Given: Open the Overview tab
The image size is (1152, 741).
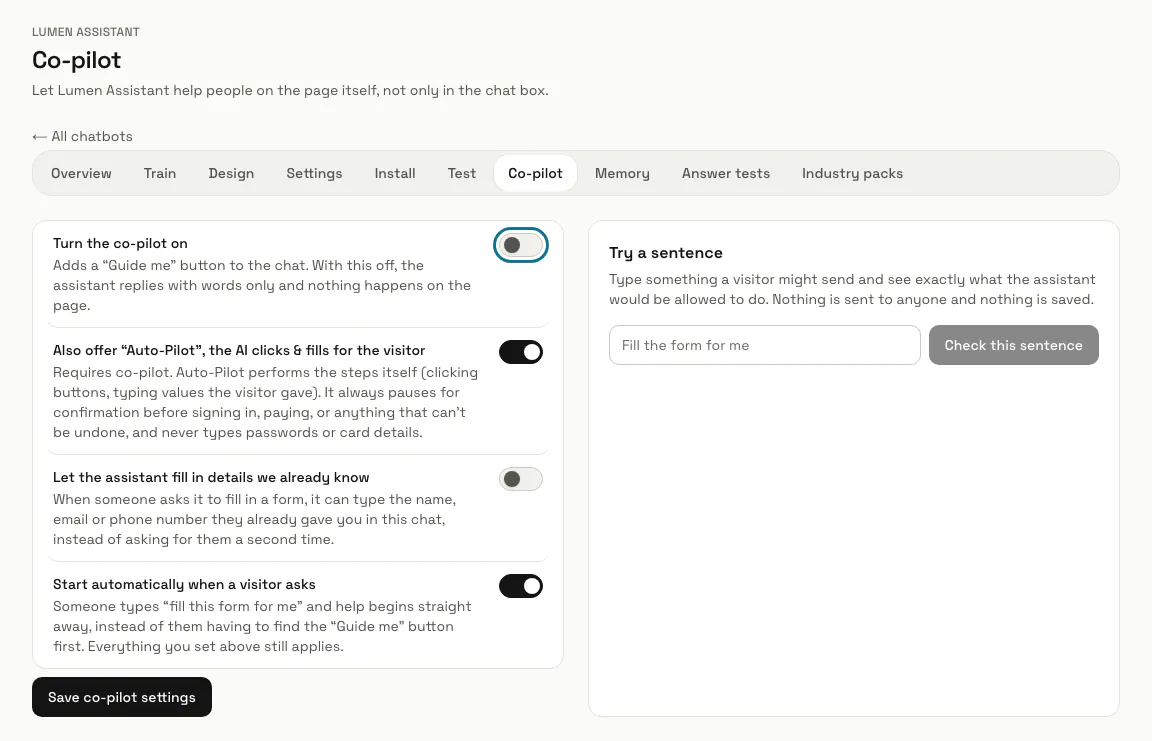Looking at the screenshot, I should (82, 173).
